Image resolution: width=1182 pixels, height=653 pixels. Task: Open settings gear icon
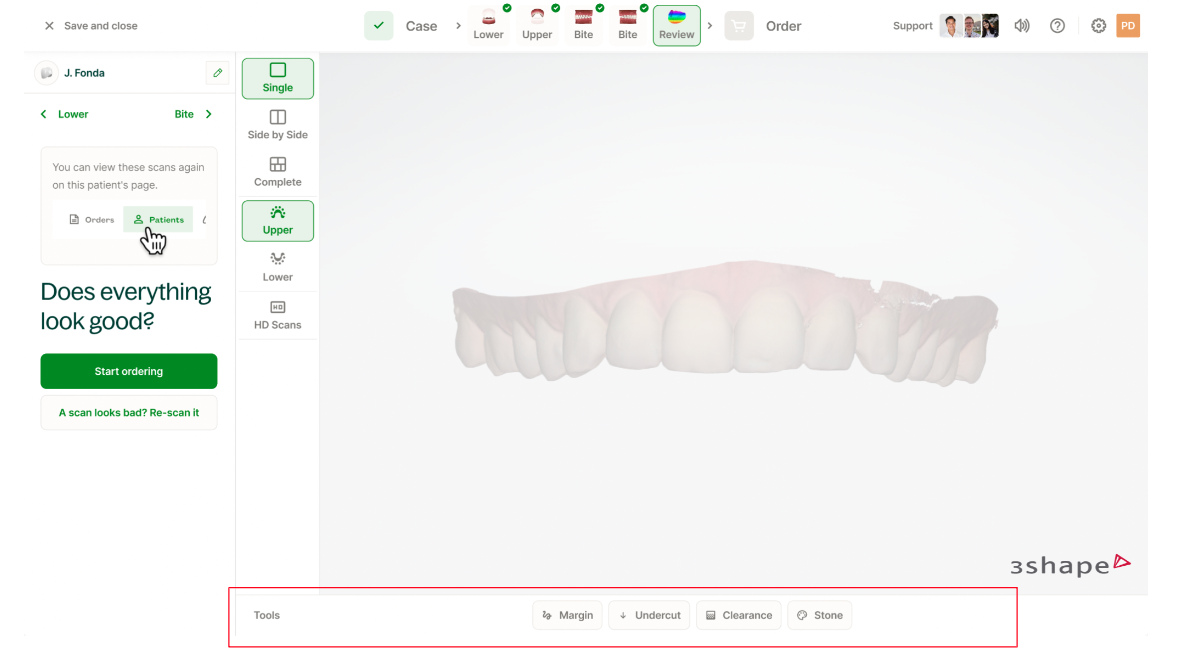(1098, 26)
